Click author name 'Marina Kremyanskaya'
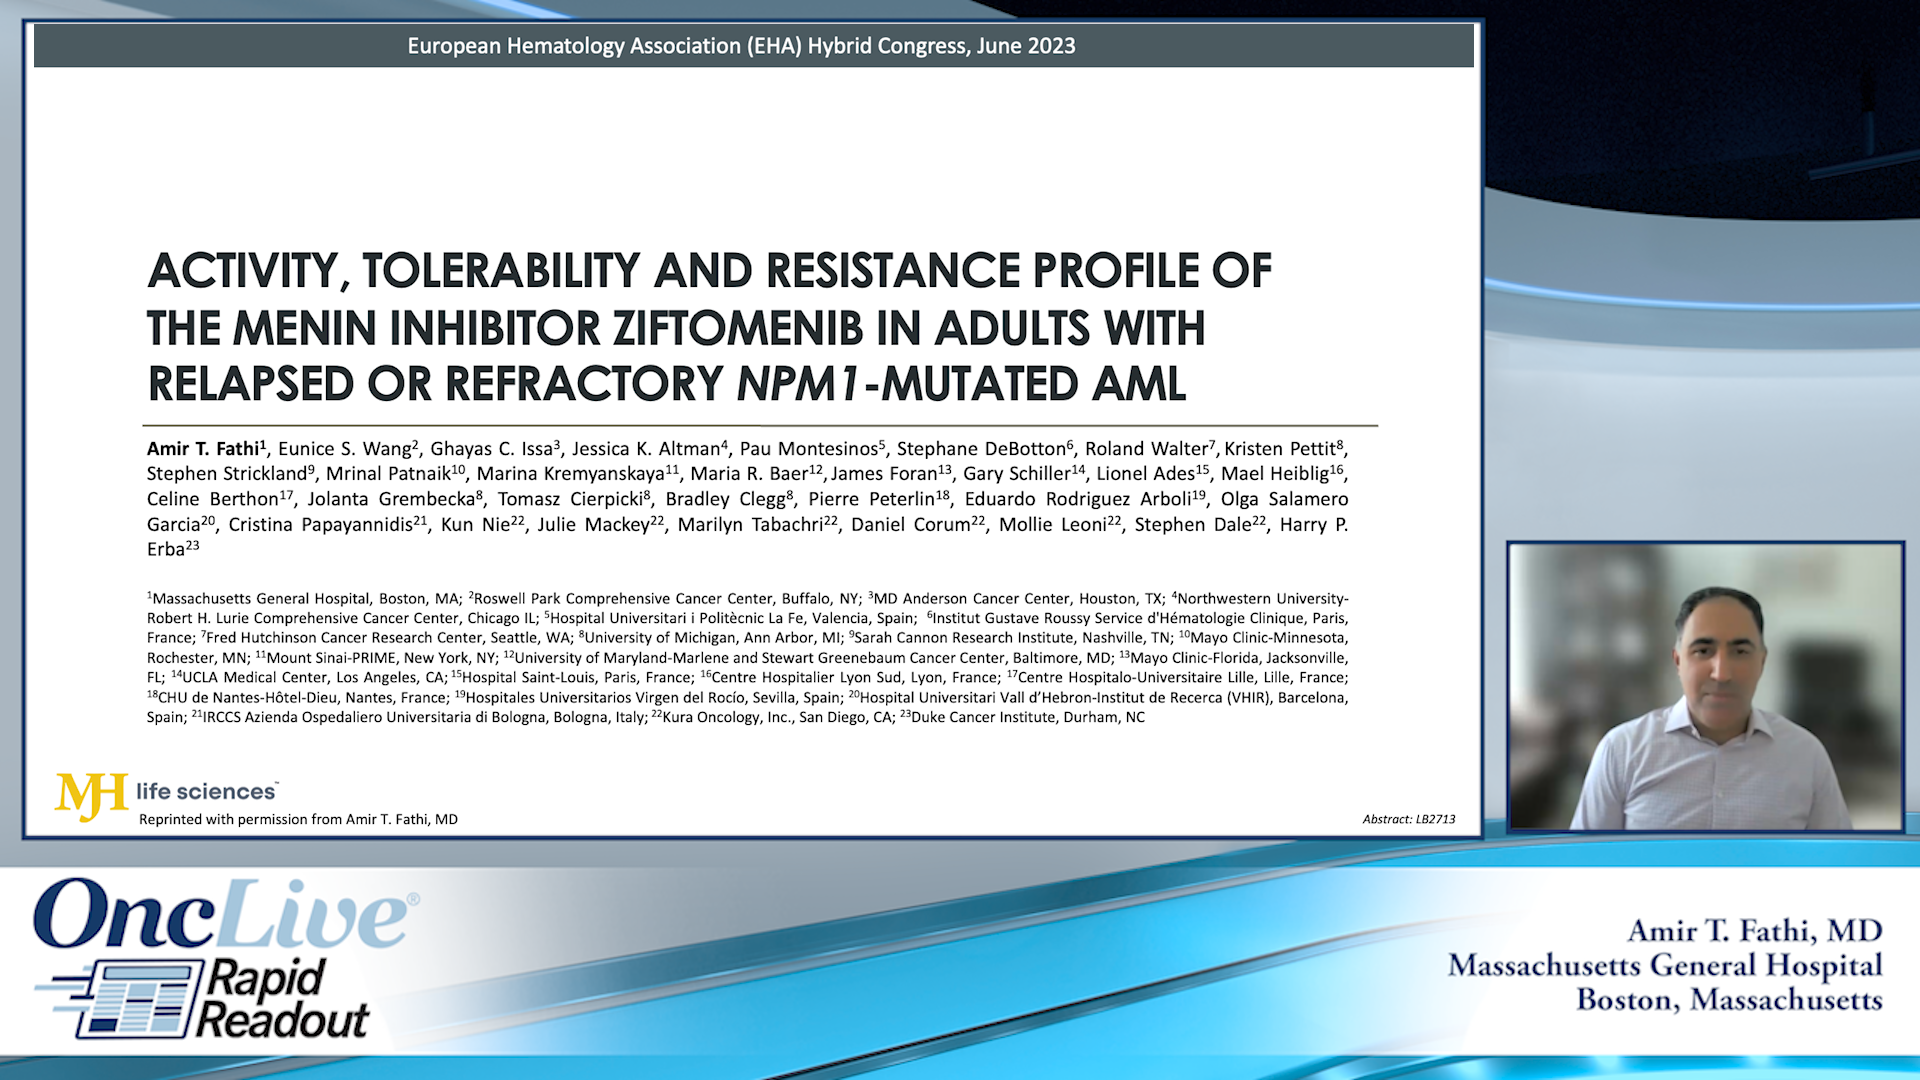Image resolution: width=1920 pixels, height=1080 pixels. click(x=571, y=474)
